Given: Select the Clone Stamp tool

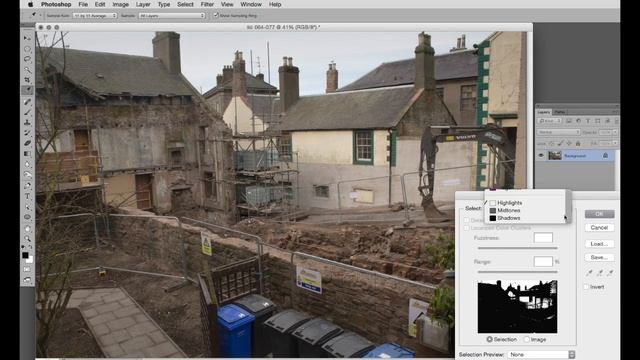Looking at the screenshot, I should (27, 122).
